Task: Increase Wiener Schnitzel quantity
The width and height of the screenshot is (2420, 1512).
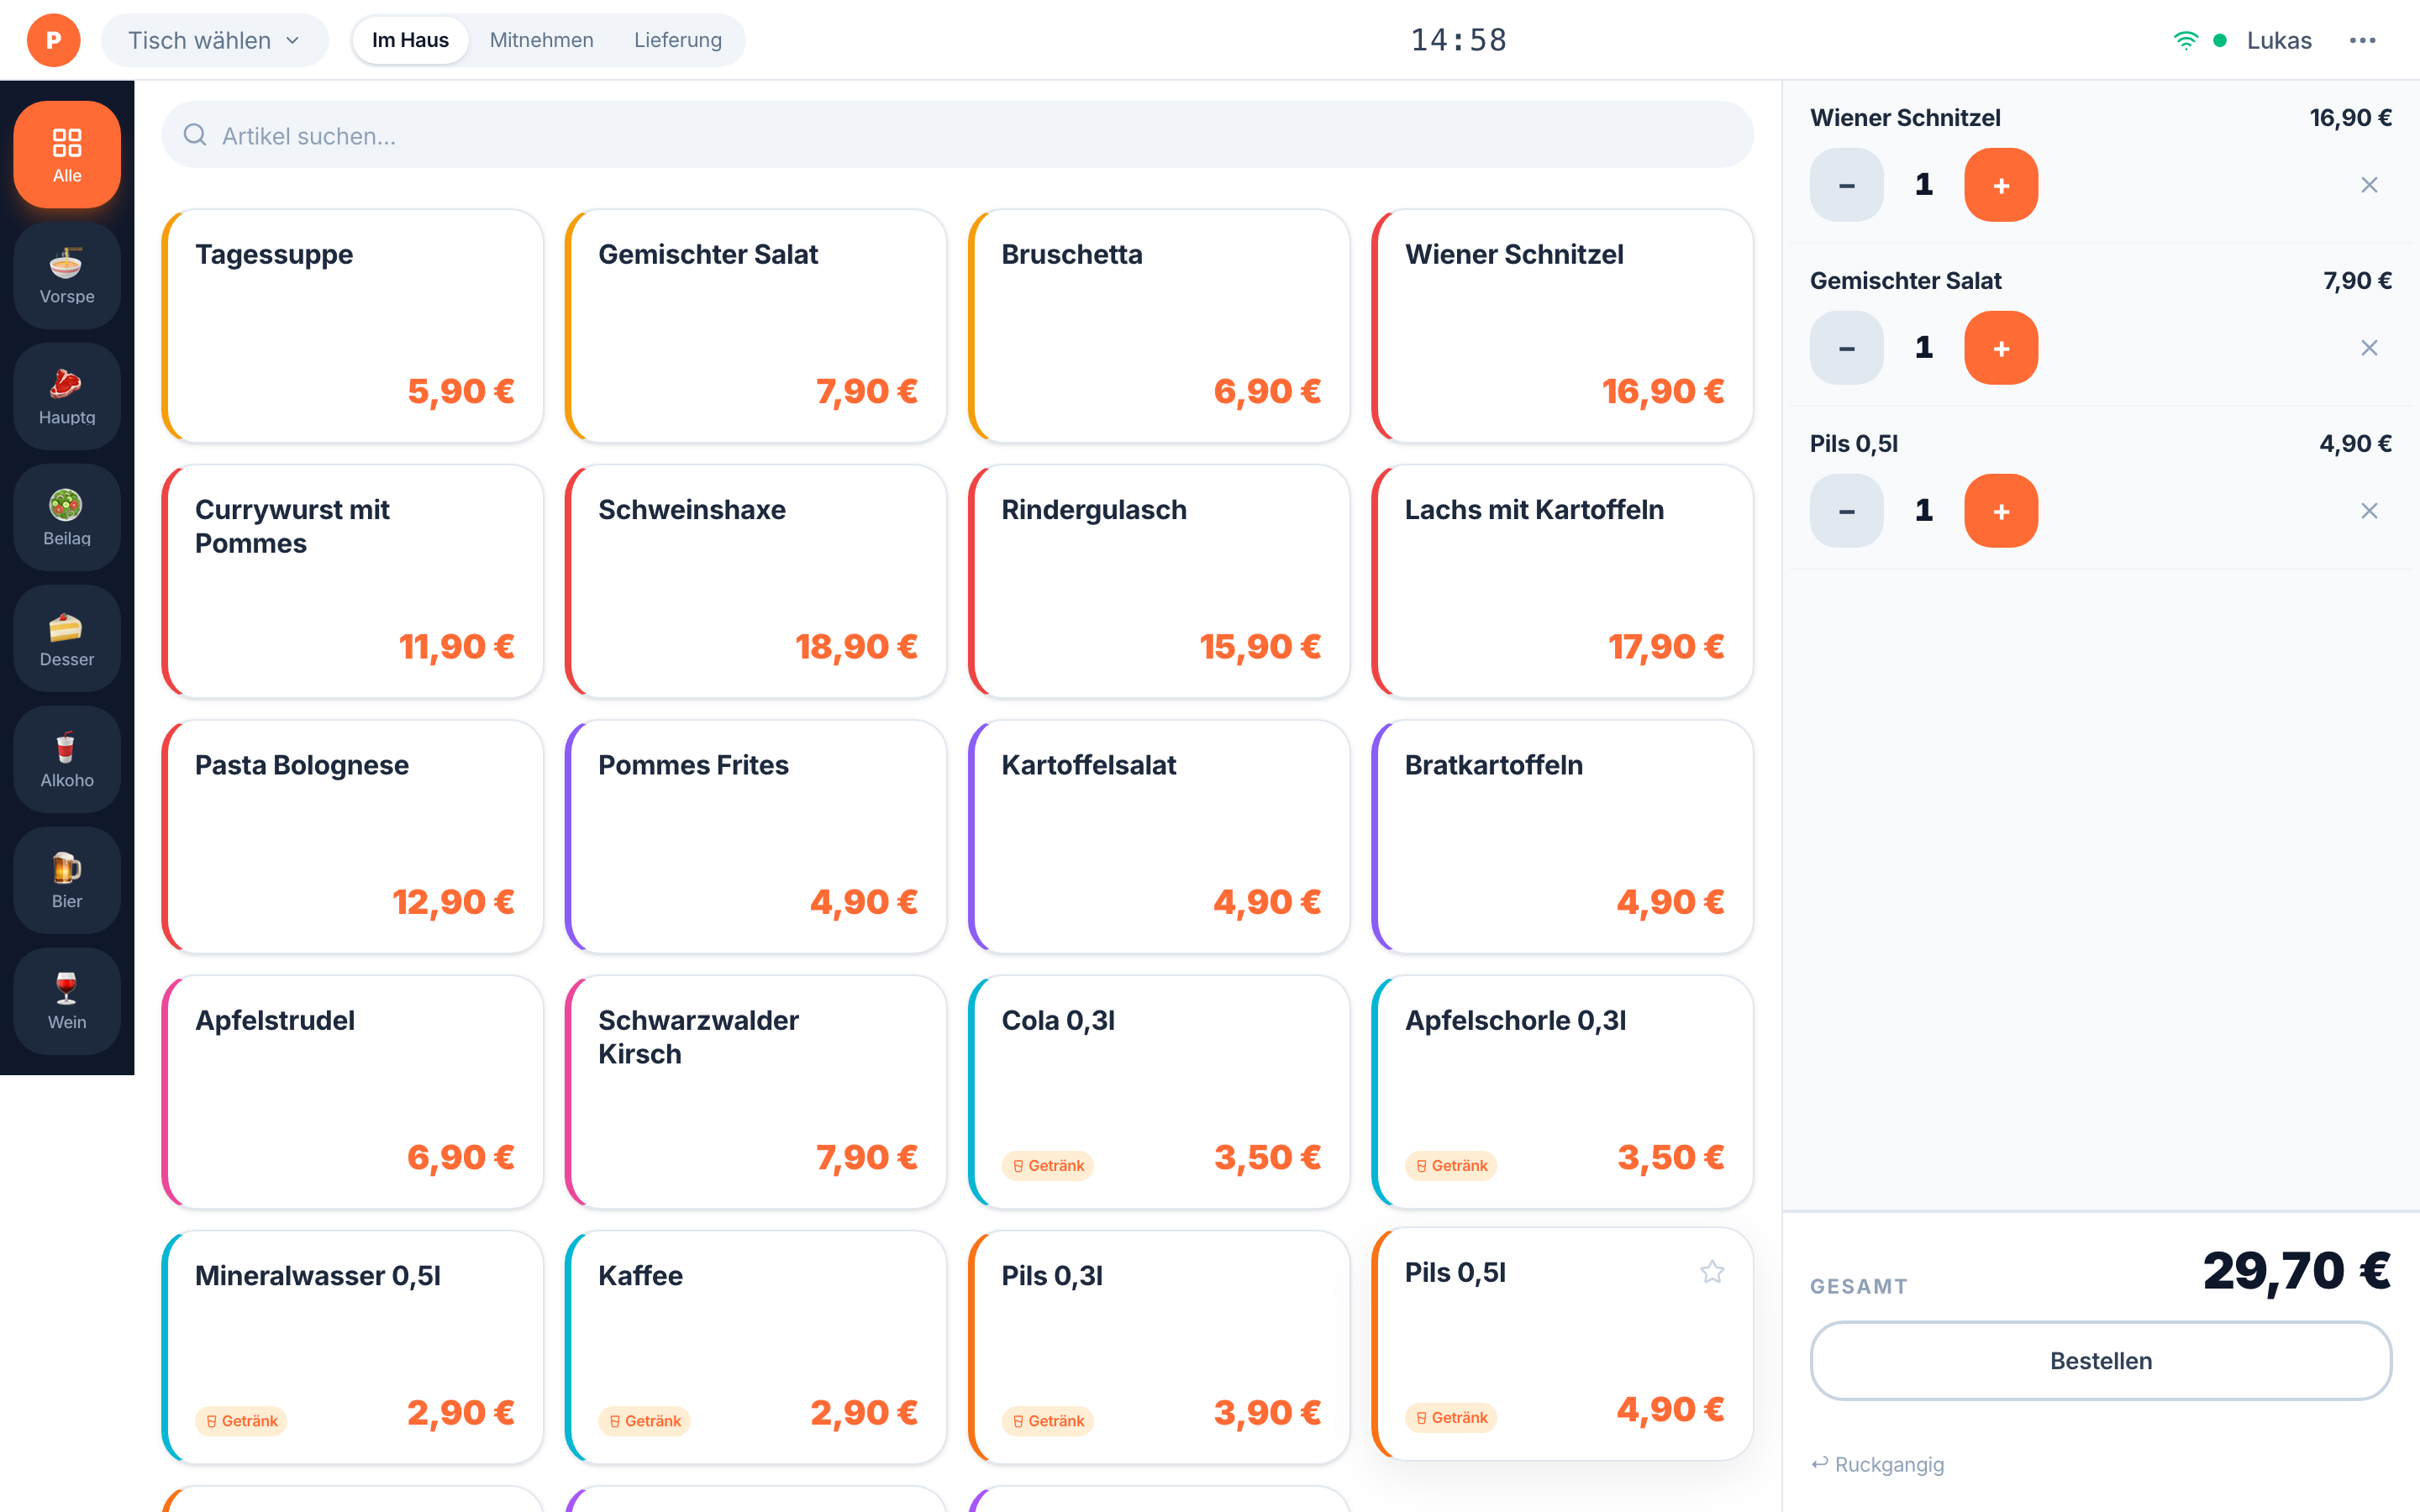Action: (x=2001, y=185)
